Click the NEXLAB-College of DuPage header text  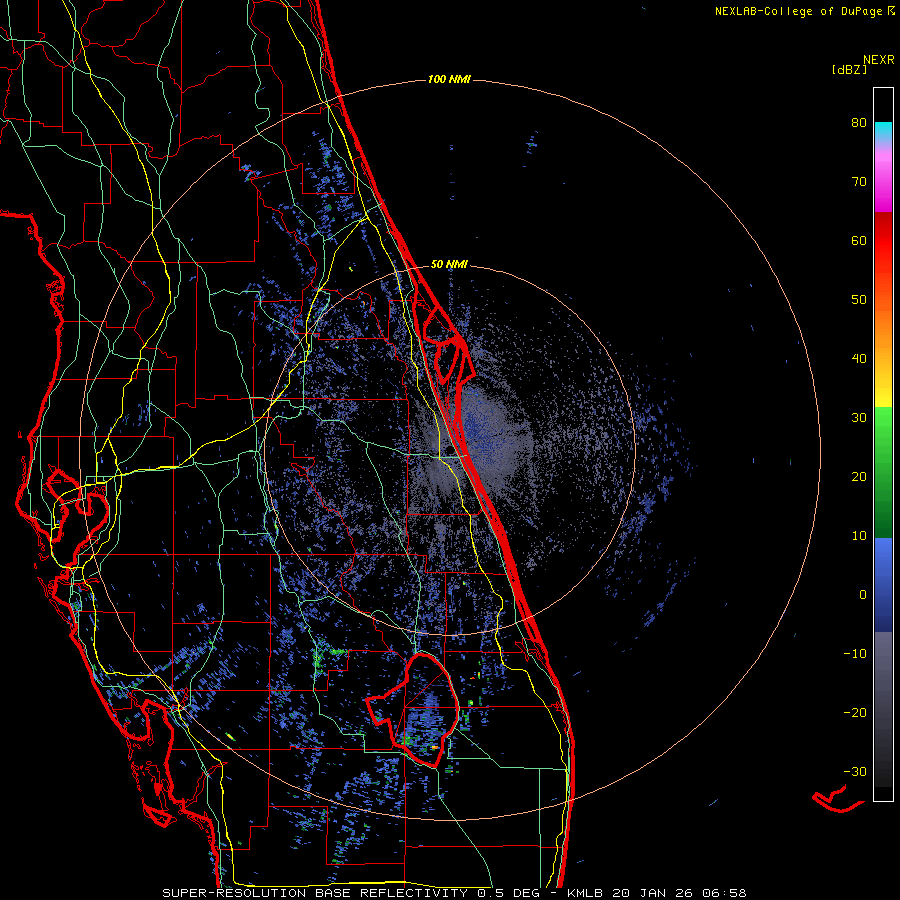tap(798, 11)
